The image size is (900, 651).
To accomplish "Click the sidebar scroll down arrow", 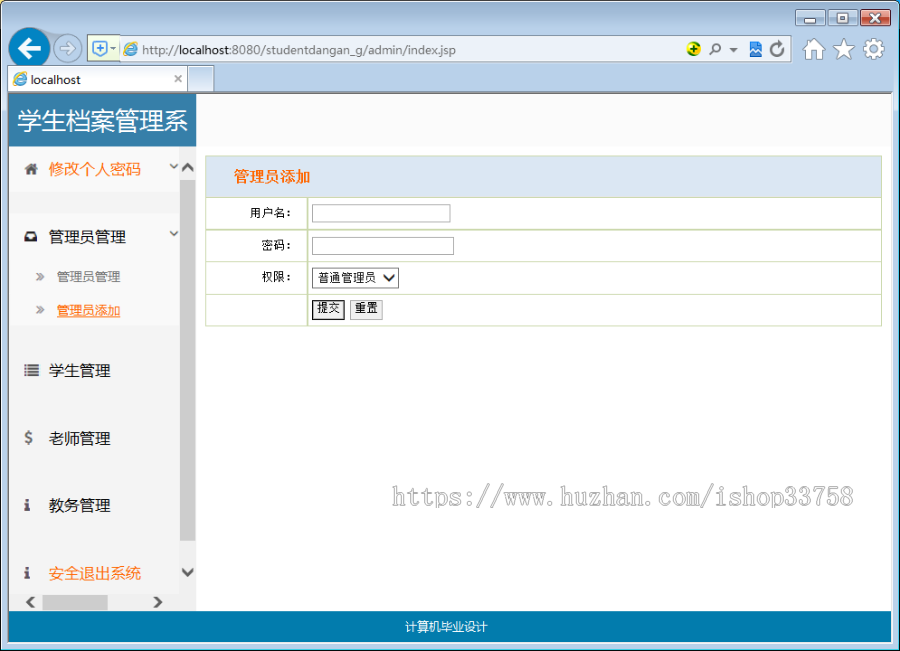I will (x=188, y=572).
